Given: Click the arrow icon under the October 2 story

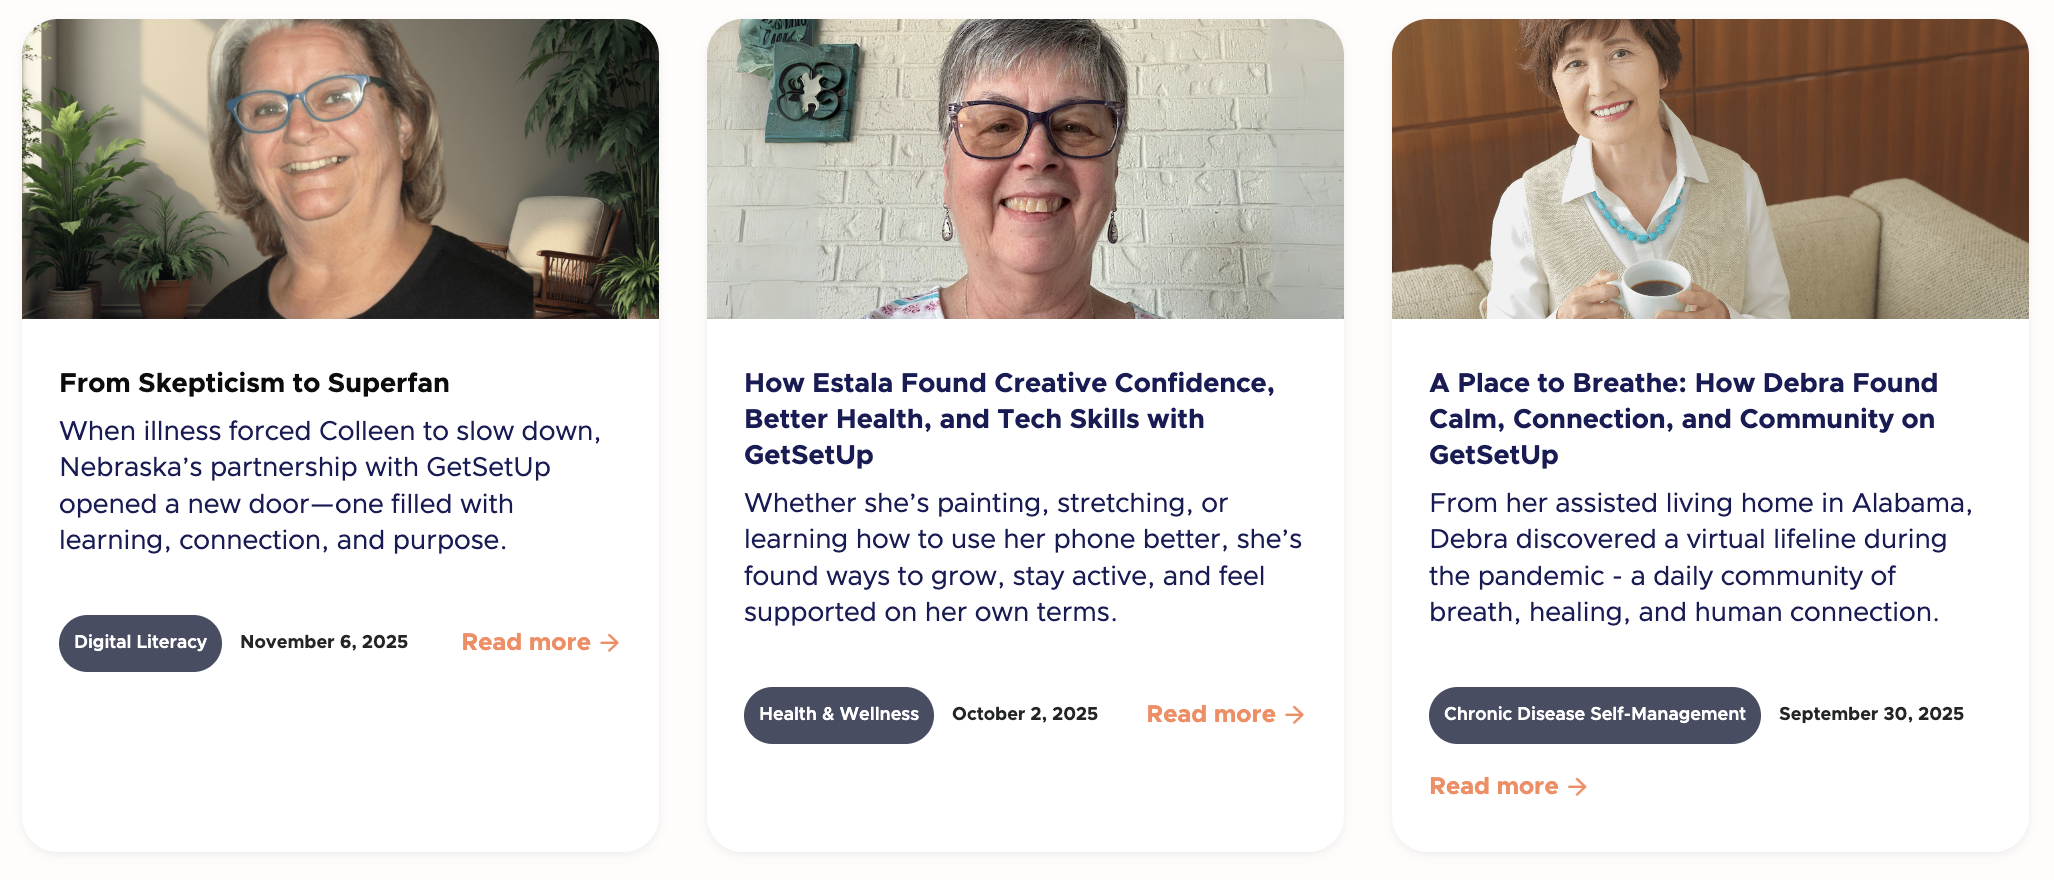Looking at the screenshot, I should 1294,715.
